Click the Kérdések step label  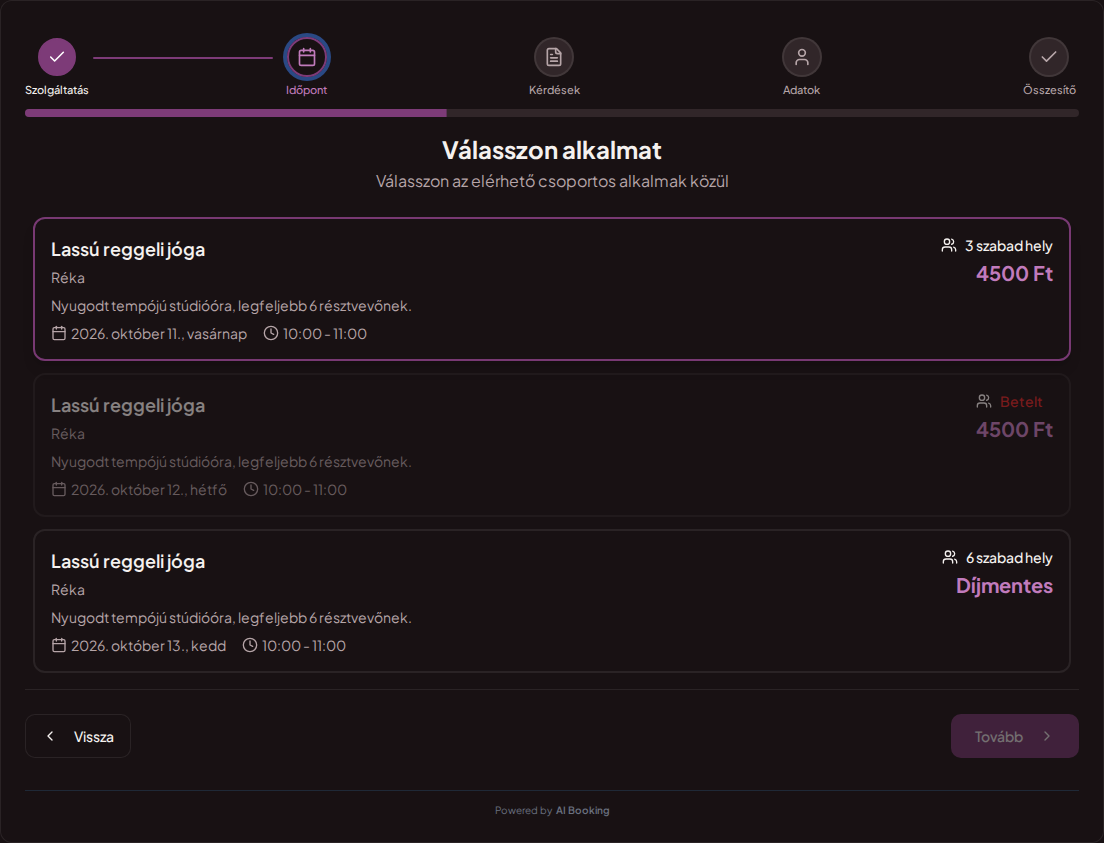pyautogui.click(x=554, y=90)
